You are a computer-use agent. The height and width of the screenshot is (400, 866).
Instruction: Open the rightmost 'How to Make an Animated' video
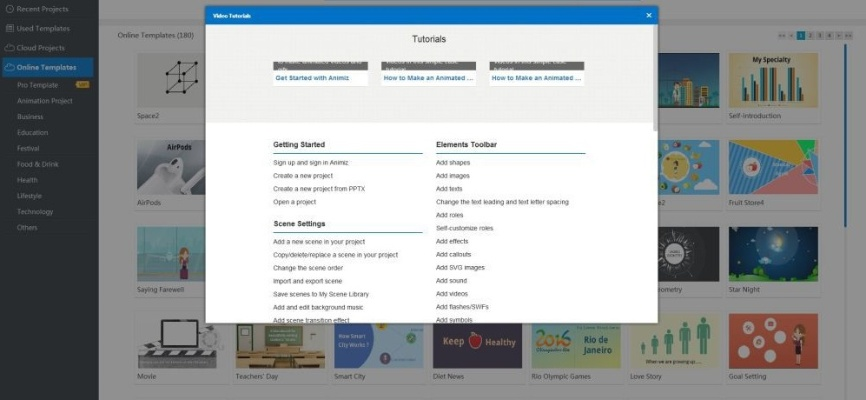pos(537,74)
